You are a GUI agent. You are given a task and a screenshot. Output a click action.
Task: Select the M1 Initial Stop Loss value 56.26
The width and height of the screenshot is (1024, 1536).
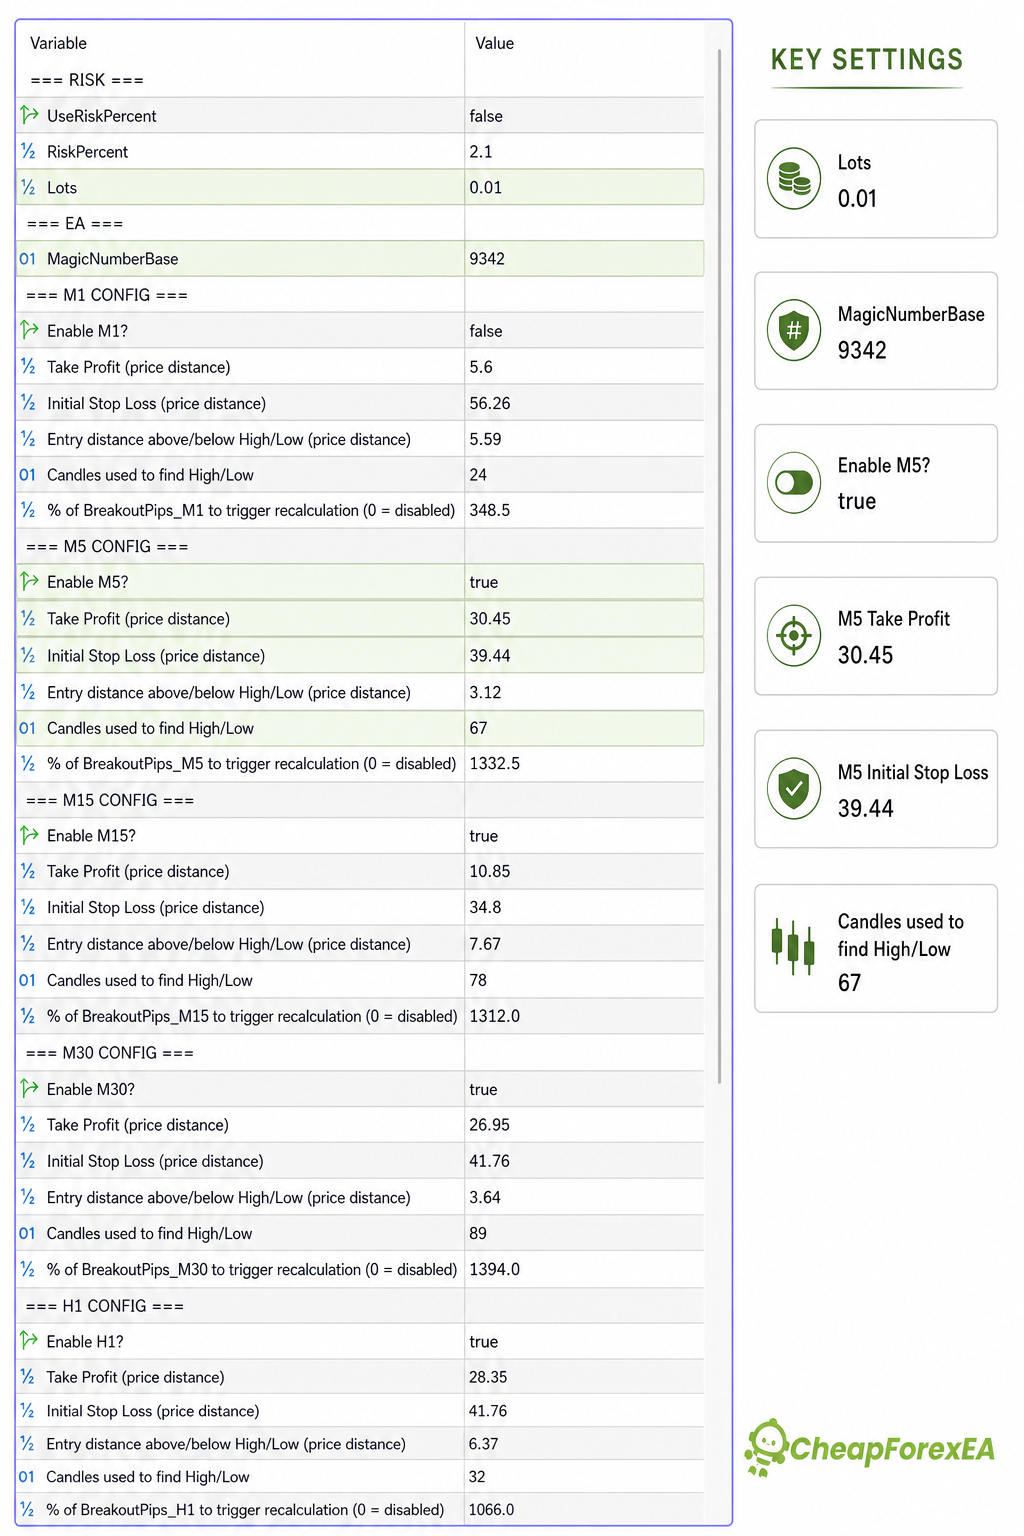490,404
